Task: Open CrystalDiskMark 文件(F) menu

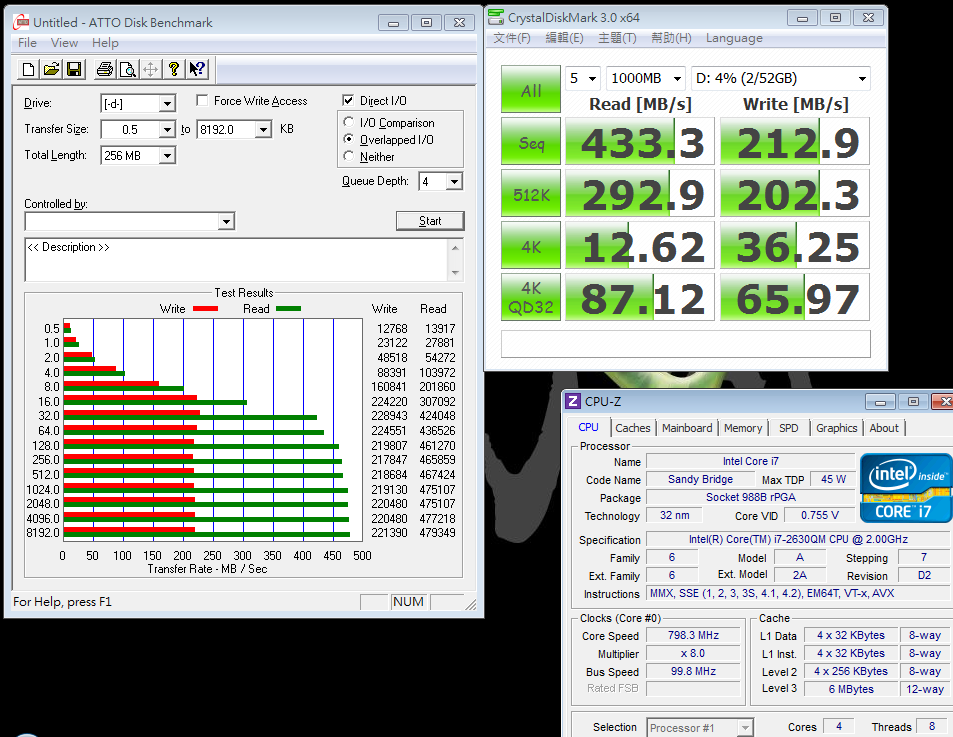Action: pyautogui.click(x=512, y=38)
